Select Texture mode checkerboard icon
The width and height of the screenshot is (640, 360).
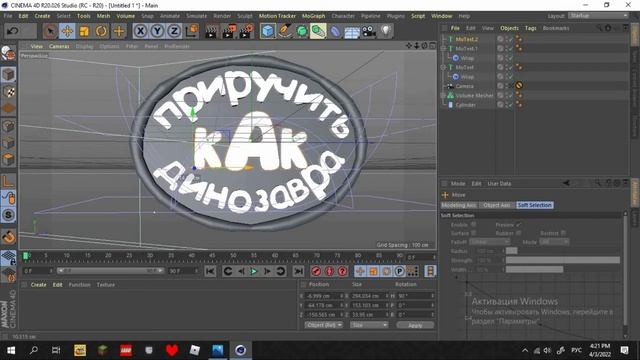tap(9, 92)
